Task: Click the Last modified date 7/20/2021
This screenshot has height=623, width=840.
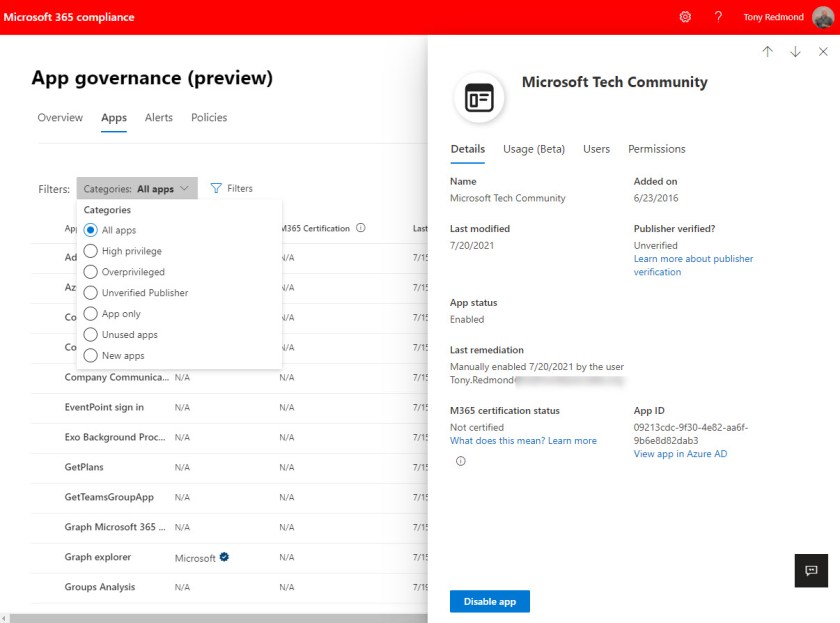Action: (472, 245)
